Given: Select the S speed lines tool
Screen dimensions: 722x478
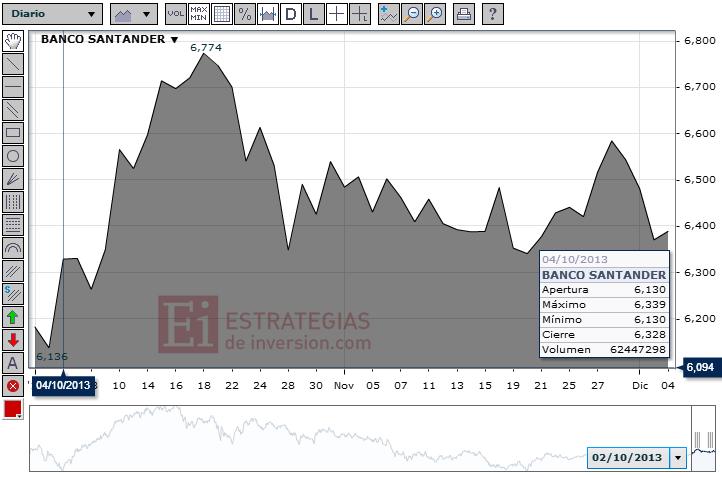Looking at the screenshot, I should click(13, 294).
